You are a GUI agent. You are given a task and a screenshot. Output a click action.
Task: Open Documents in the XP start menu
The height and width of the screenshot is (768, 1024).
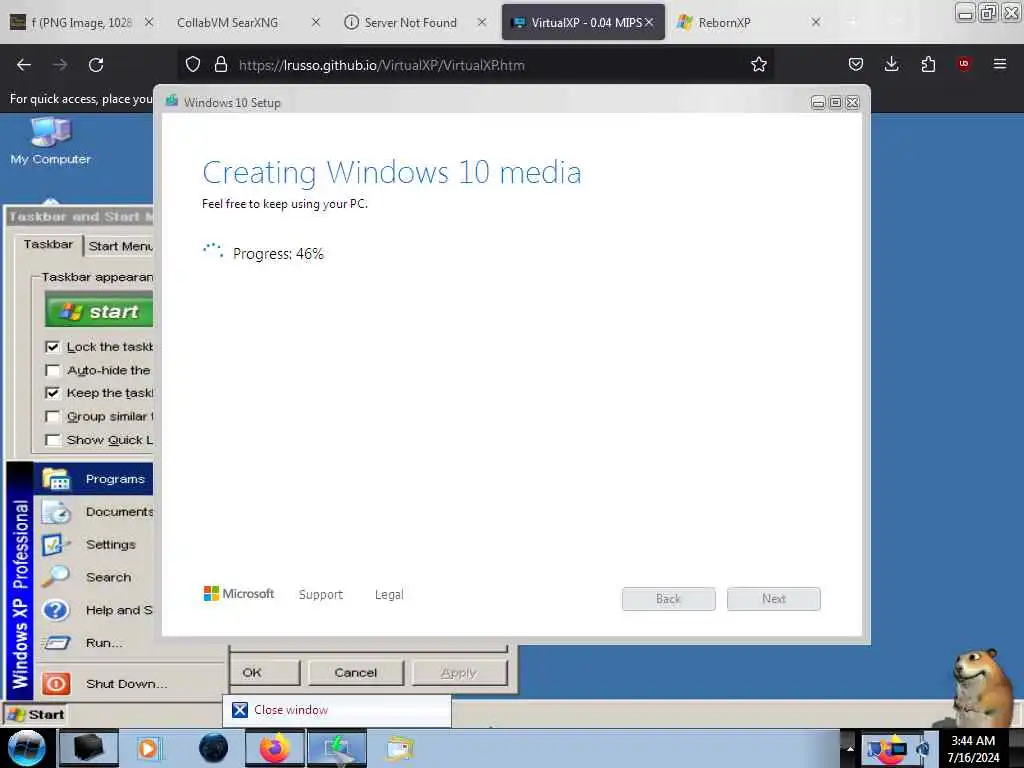(93, 511)
